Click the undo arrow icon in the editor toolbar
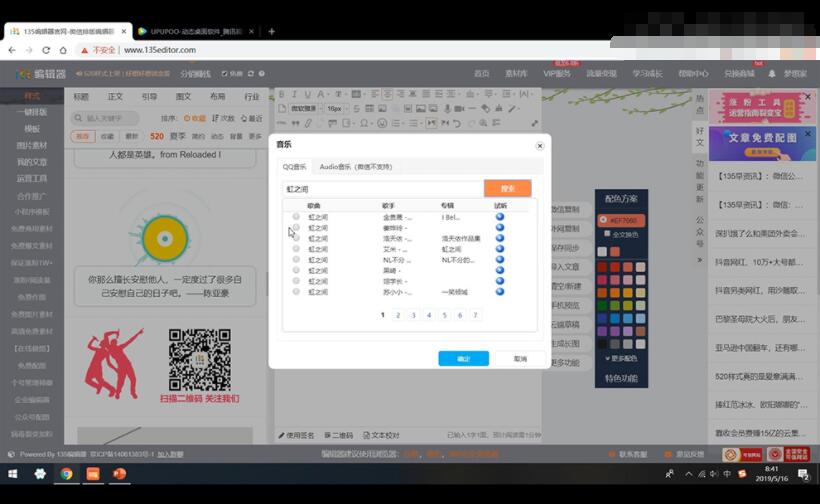 coord(457,123)
